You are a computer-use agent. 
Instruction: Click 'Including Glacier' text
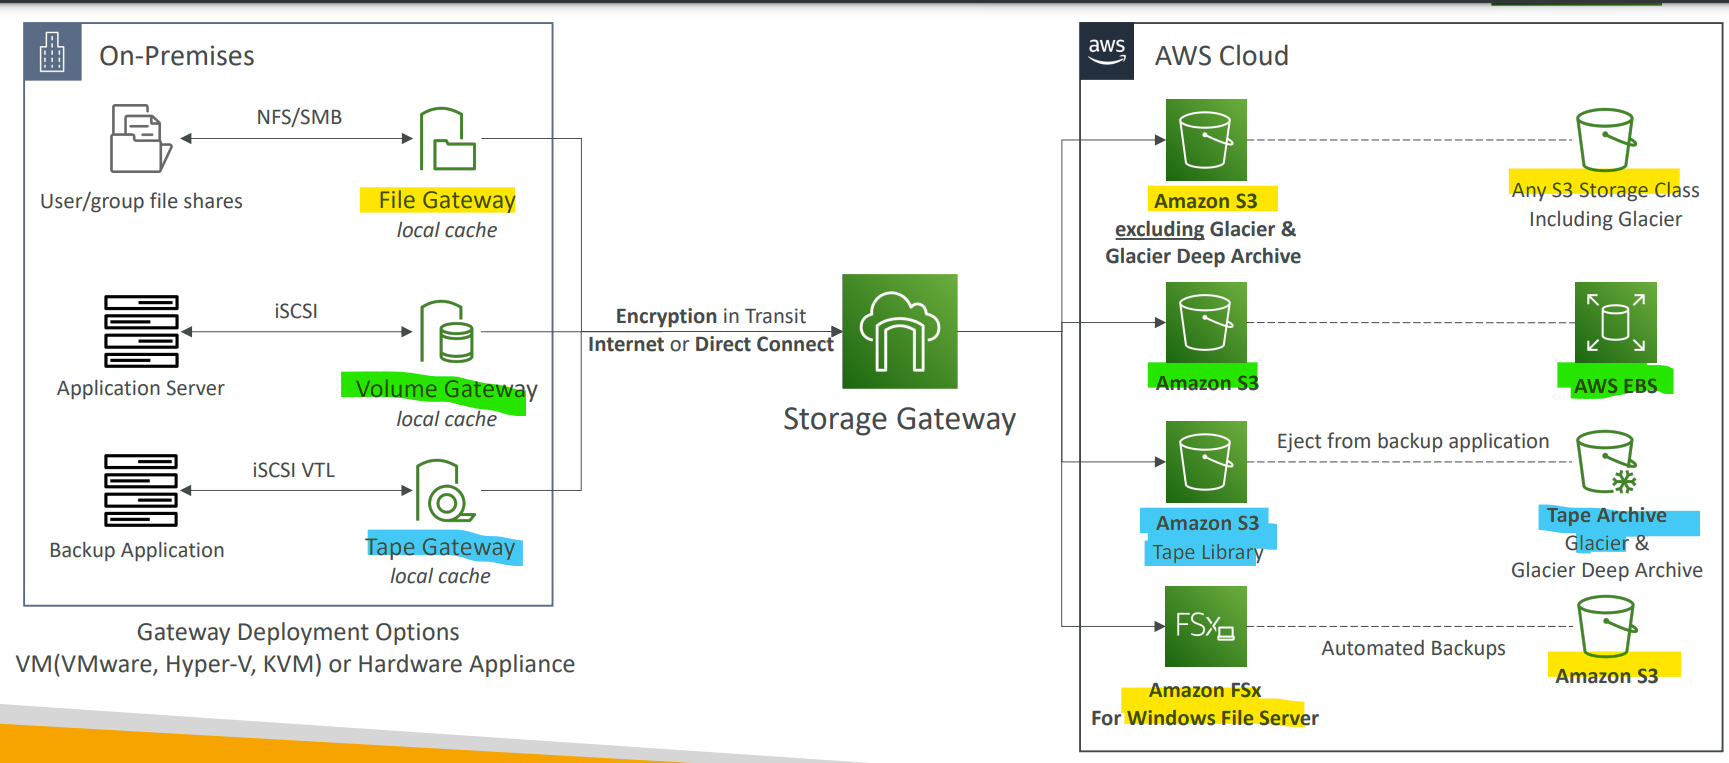pyautogui.click(x=1605, y=219)
